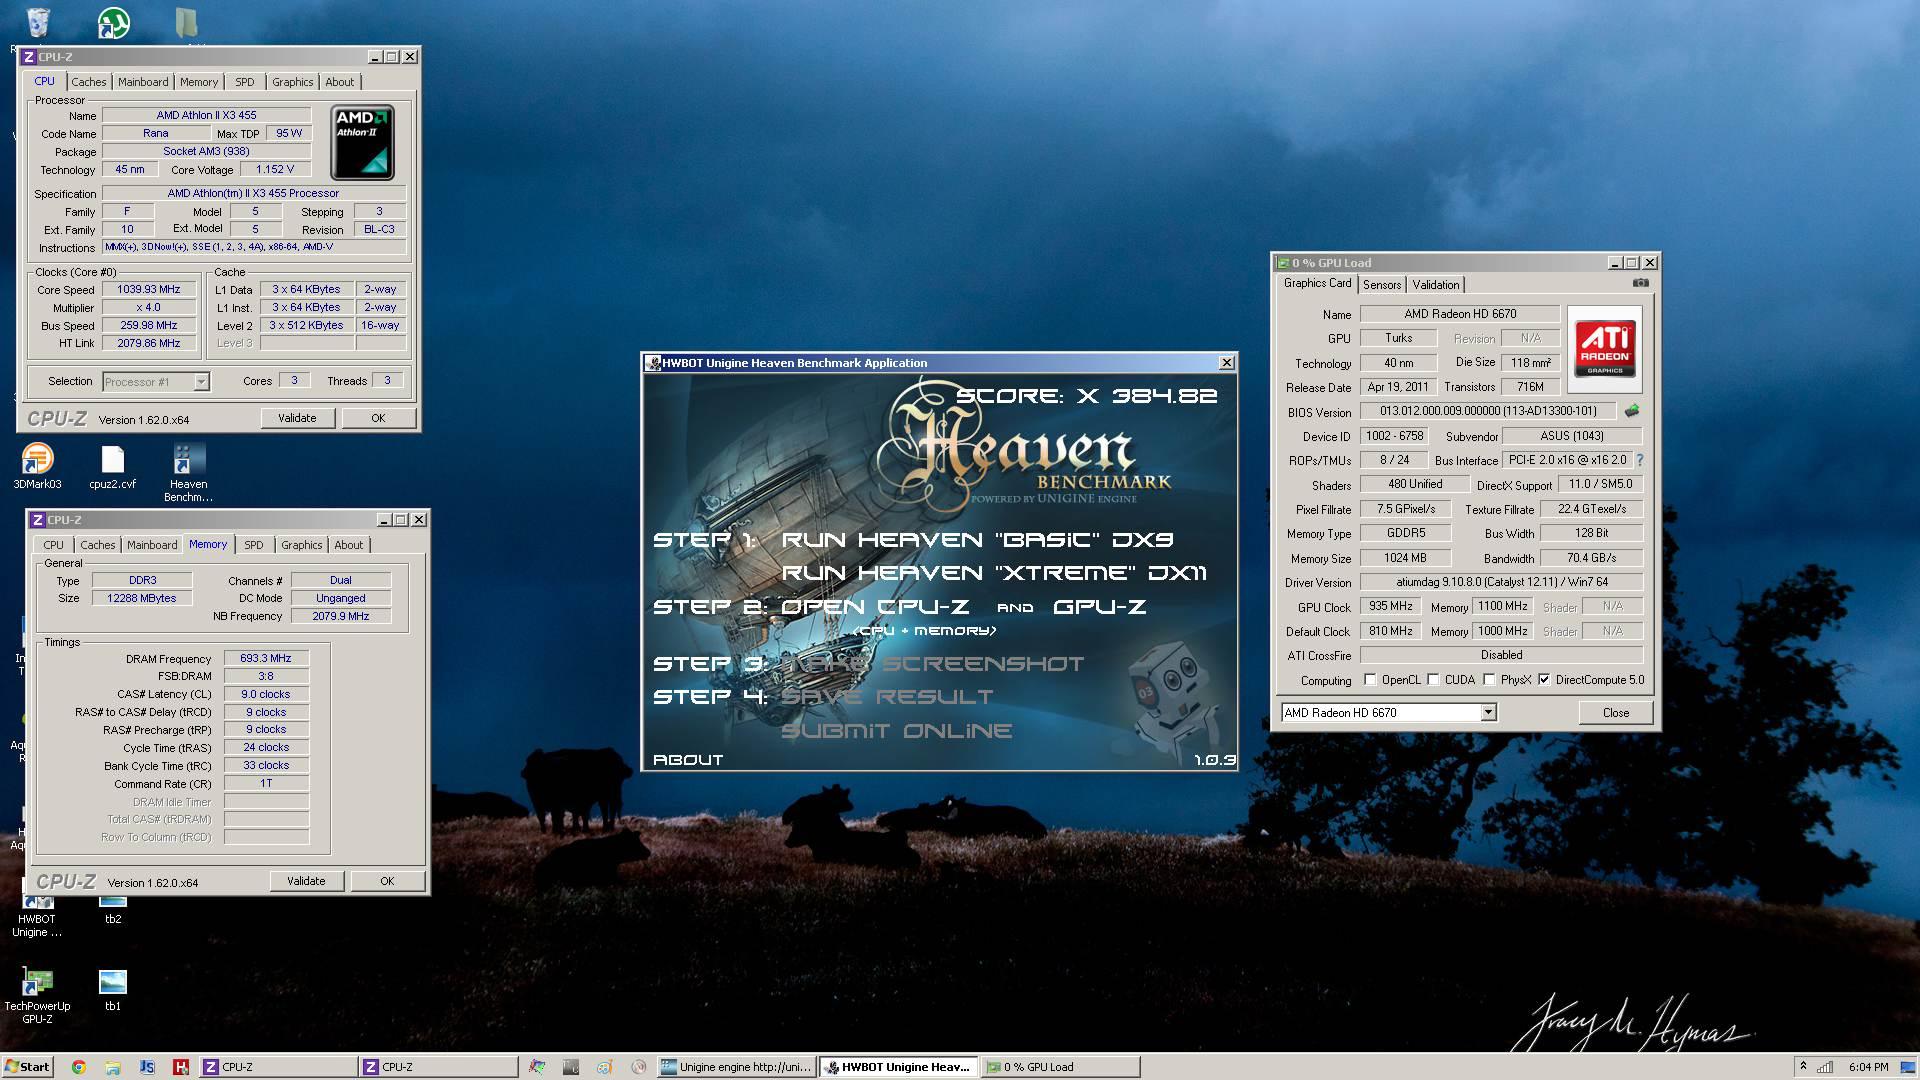The height and width of the screenshot is (1080, 1920).
Task: Switch to SPD tab in top CPU-Z
Action: click(x=245, y=82)
